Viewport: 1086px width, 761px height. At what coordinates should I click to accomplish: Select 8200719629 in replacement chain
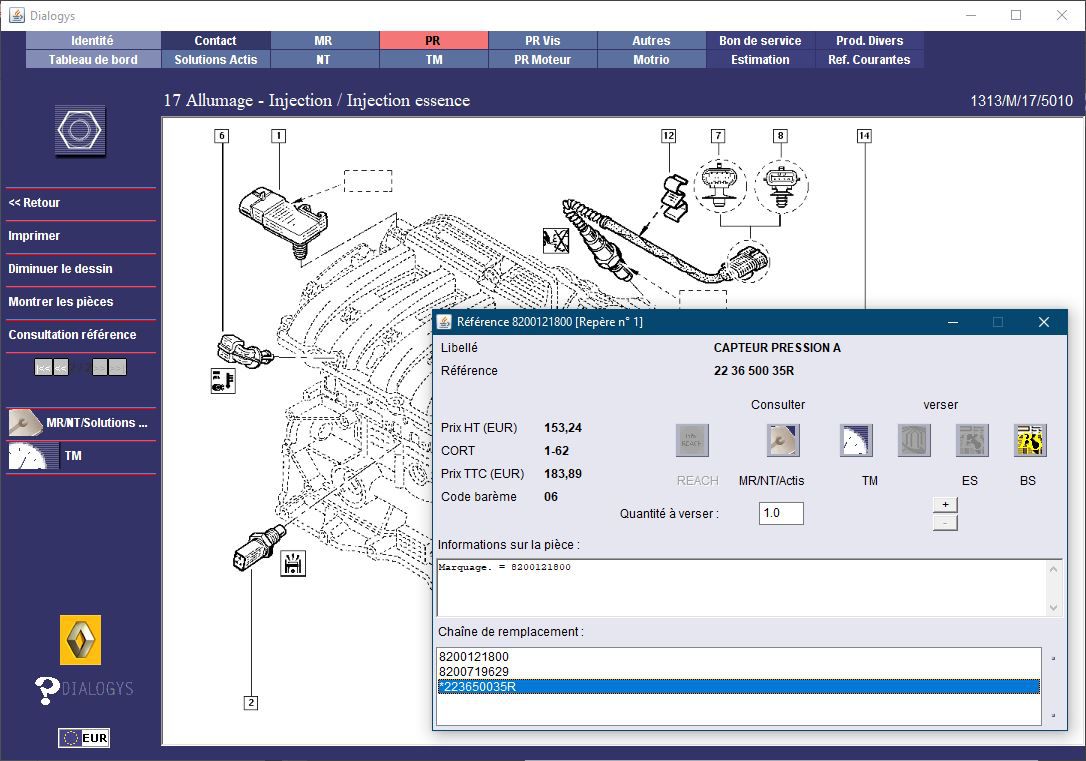[738, 672]
